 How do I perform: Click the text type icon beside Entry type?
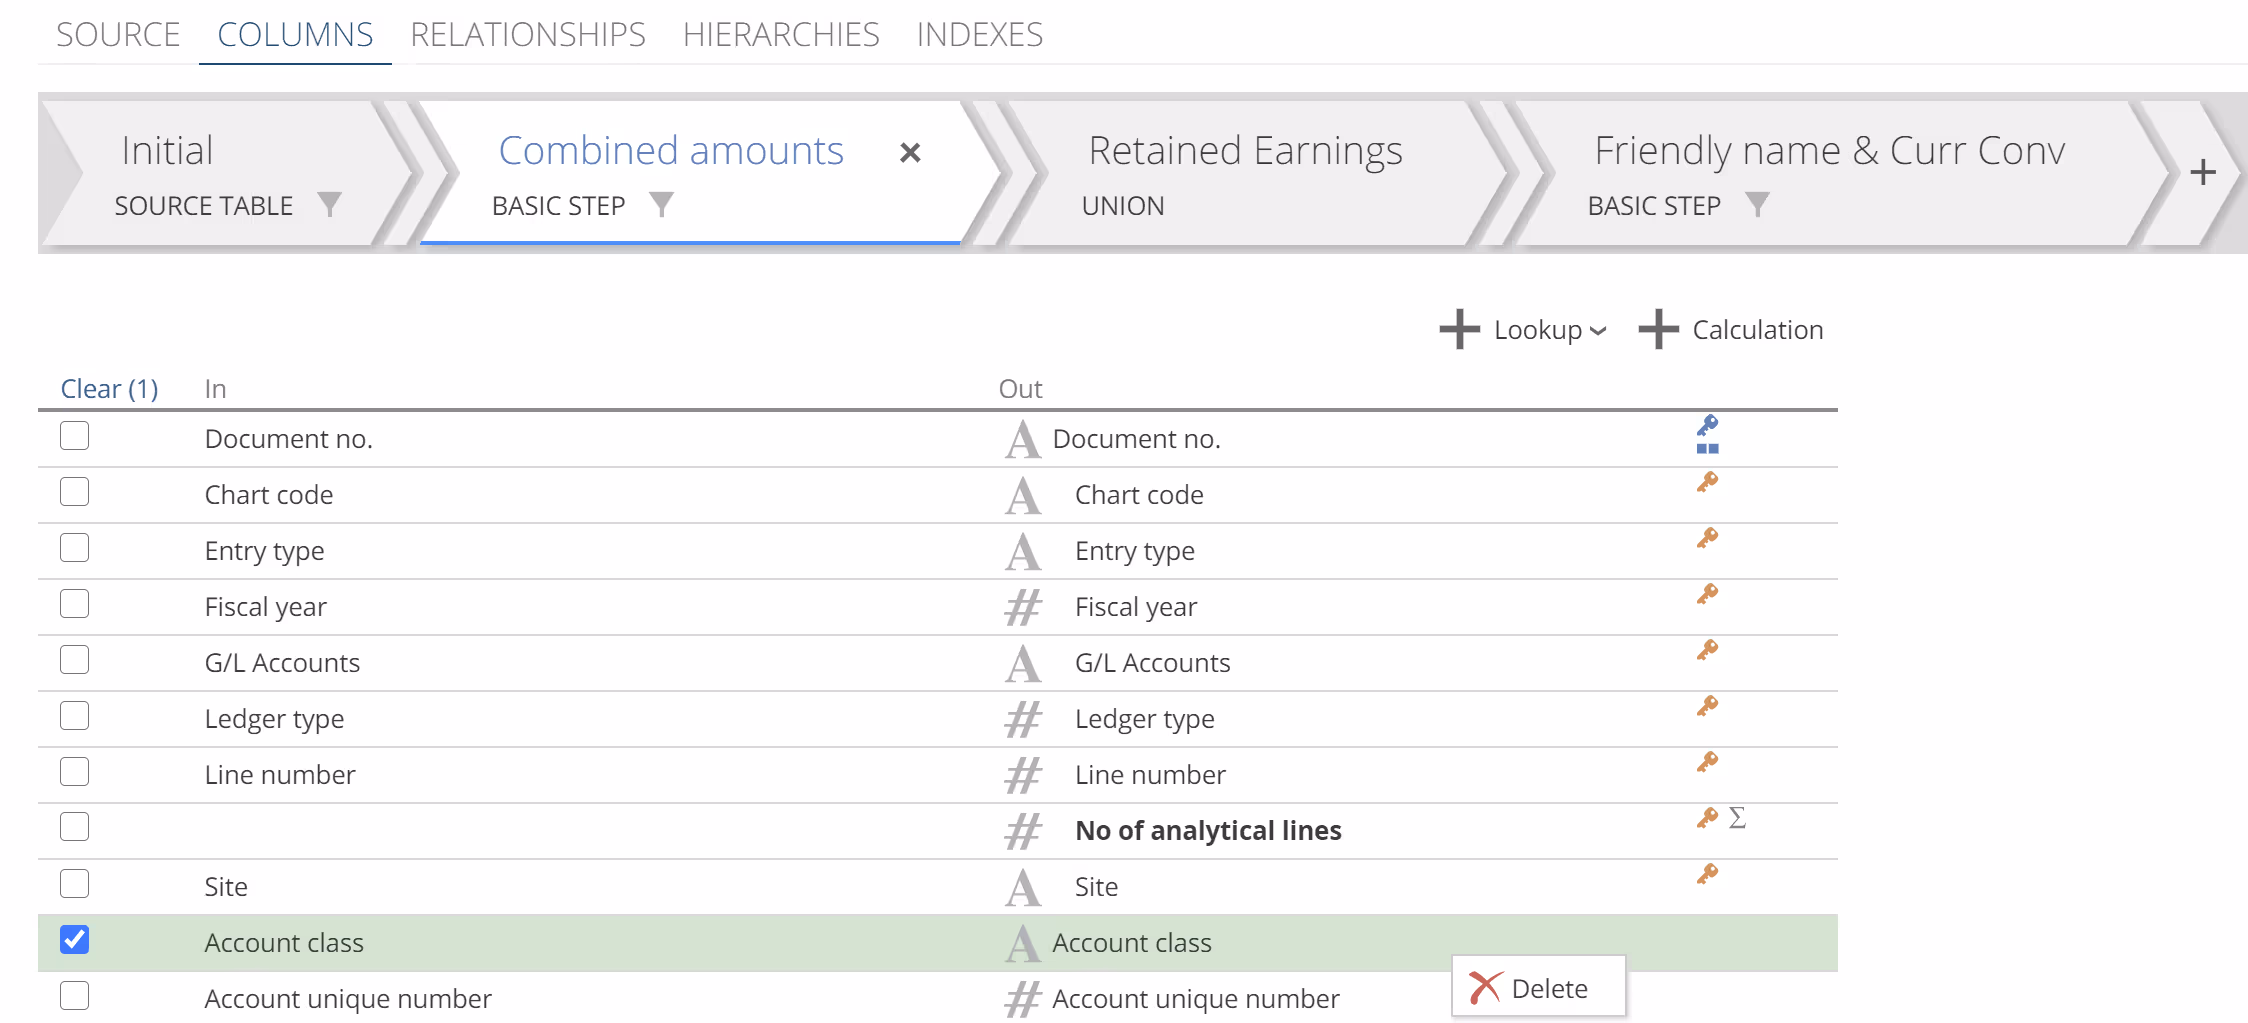pyautogui.click(x=1022, y=552)
